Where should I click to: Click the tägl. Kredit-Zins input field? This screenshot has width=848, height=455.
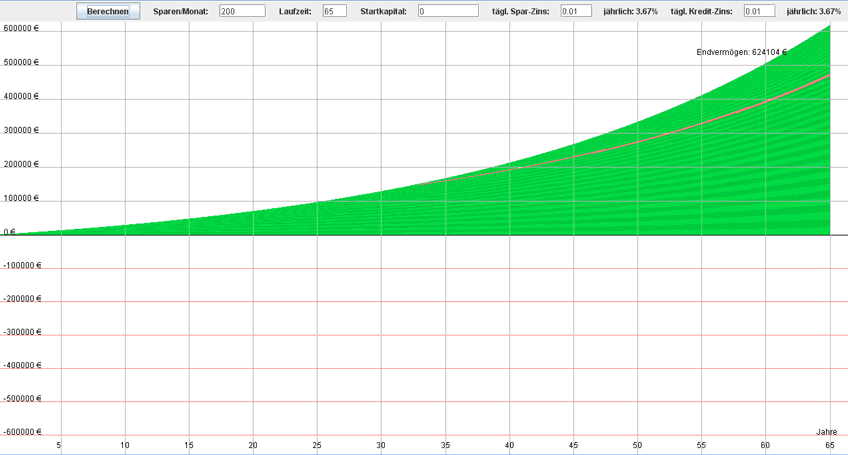point(759,11)
